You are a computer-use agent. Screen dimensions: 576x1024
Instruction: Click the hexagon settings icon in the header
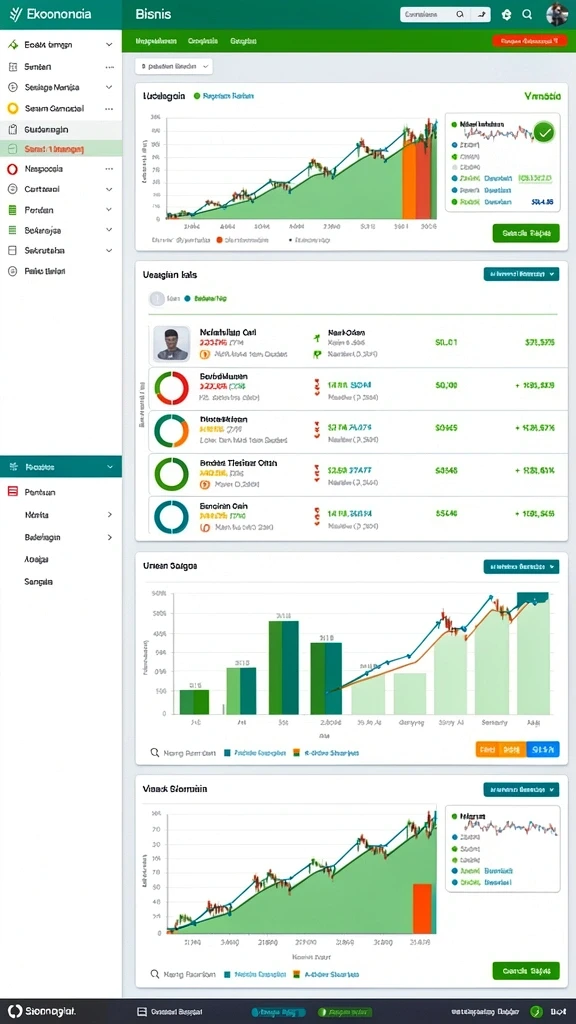tap(505, 14)
